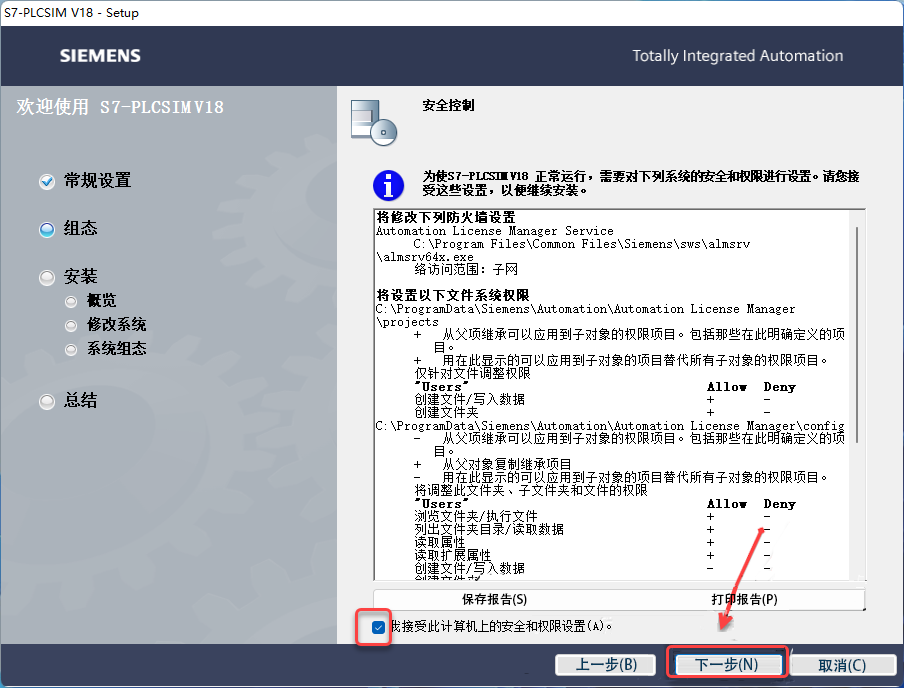Click the blue information icon
The height and width of the screenshot is (688, 904).
click(388, 186)
